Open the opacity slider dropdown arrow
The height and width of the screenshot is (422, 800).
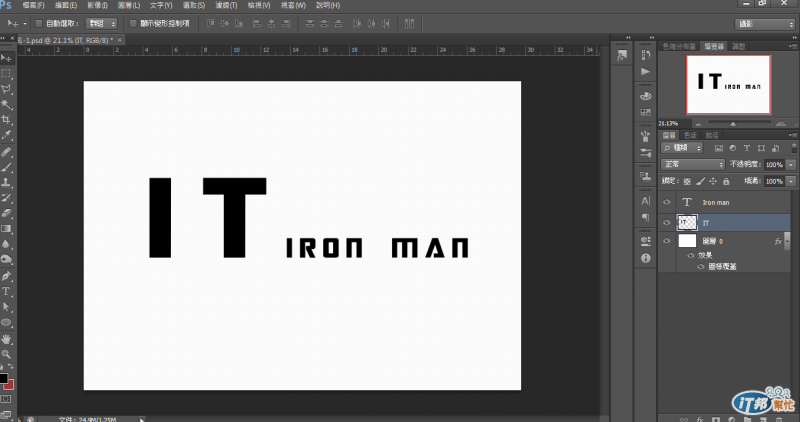coord(791,164)
